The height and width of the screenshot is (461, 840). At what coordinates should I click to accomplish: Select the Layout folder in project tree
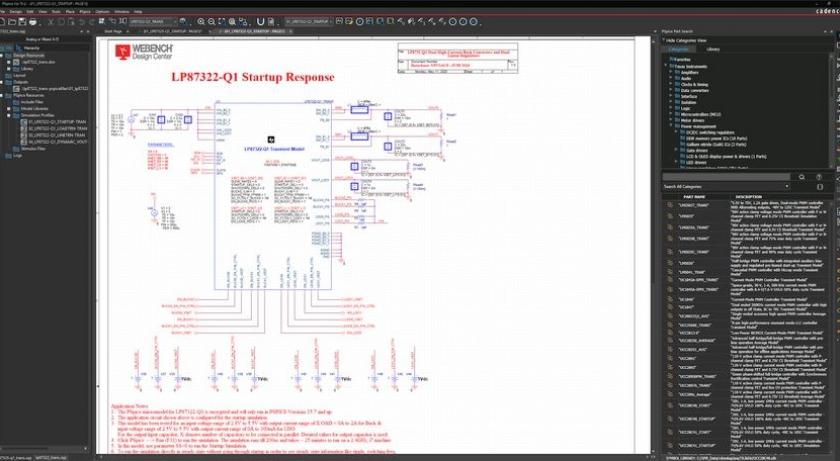pyautogui.click(x=19, y=75)
